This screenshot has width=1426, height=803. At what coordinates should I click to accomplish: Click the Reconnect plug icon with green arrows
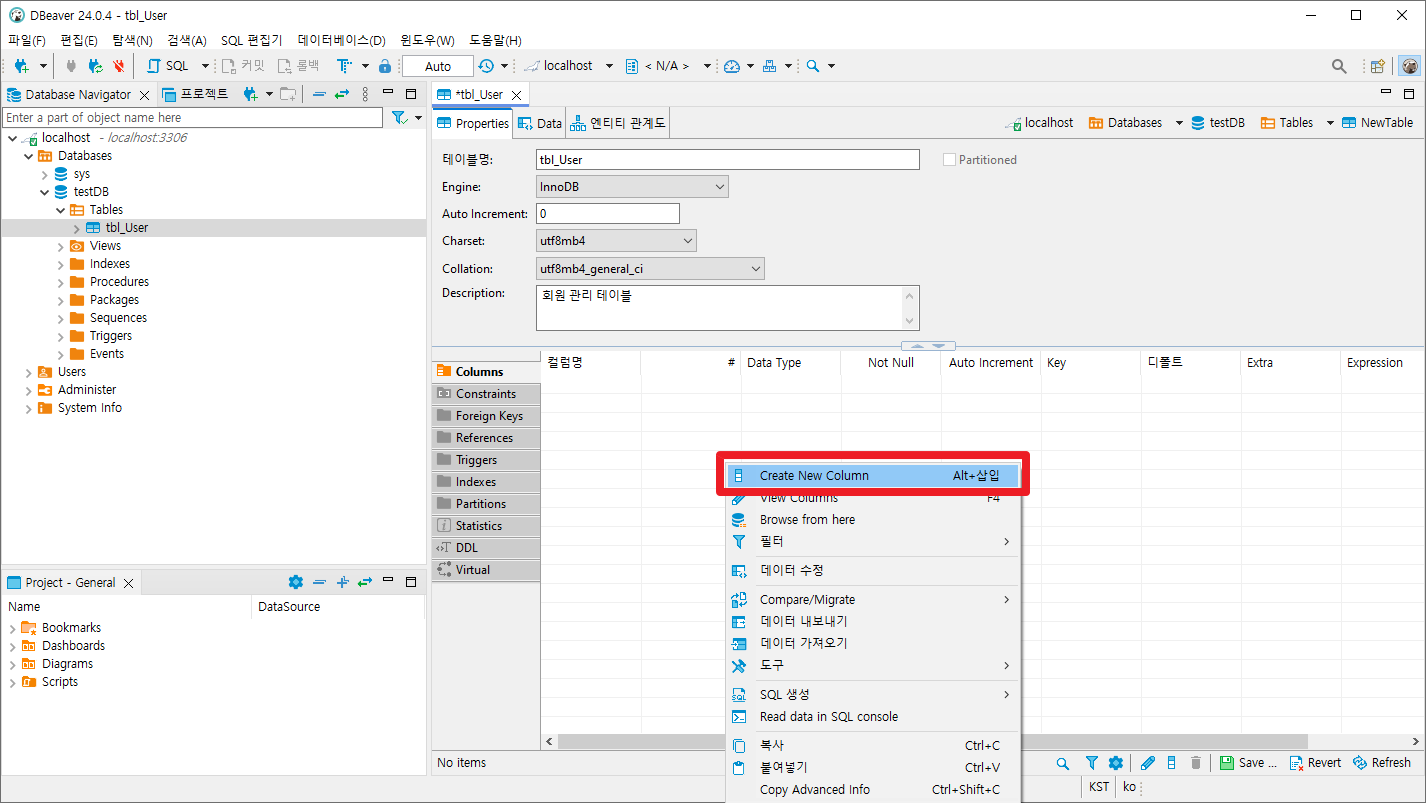(95, 66)
